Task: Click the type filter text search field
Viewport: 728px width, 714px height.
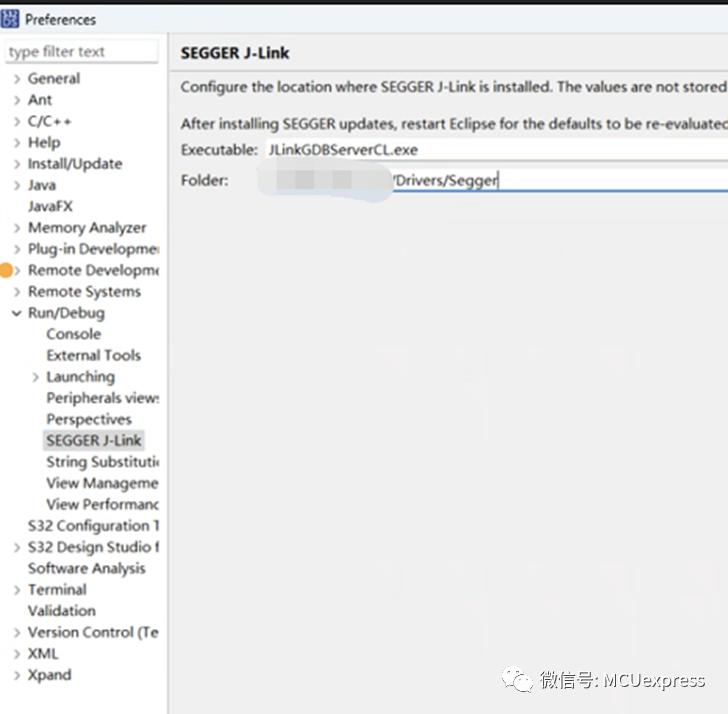Action: 82,52
